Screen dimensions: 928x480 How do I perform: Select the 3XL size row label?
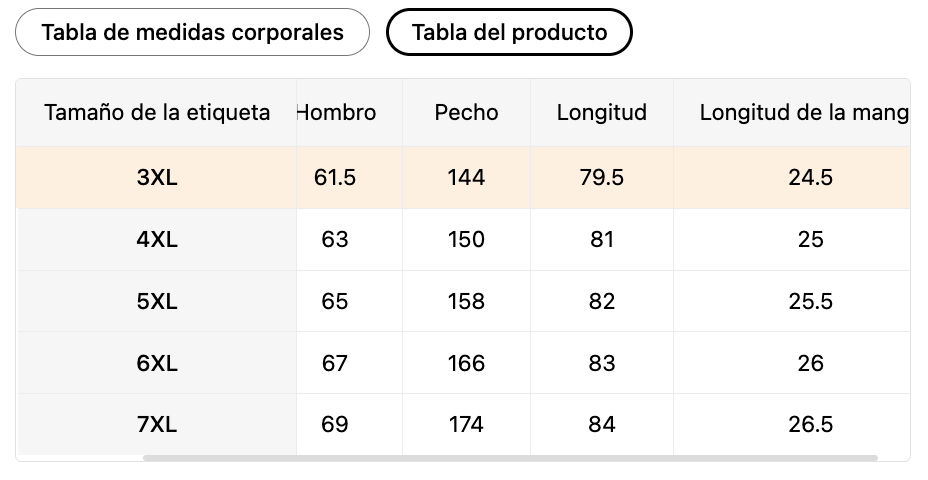pos(157,178)
